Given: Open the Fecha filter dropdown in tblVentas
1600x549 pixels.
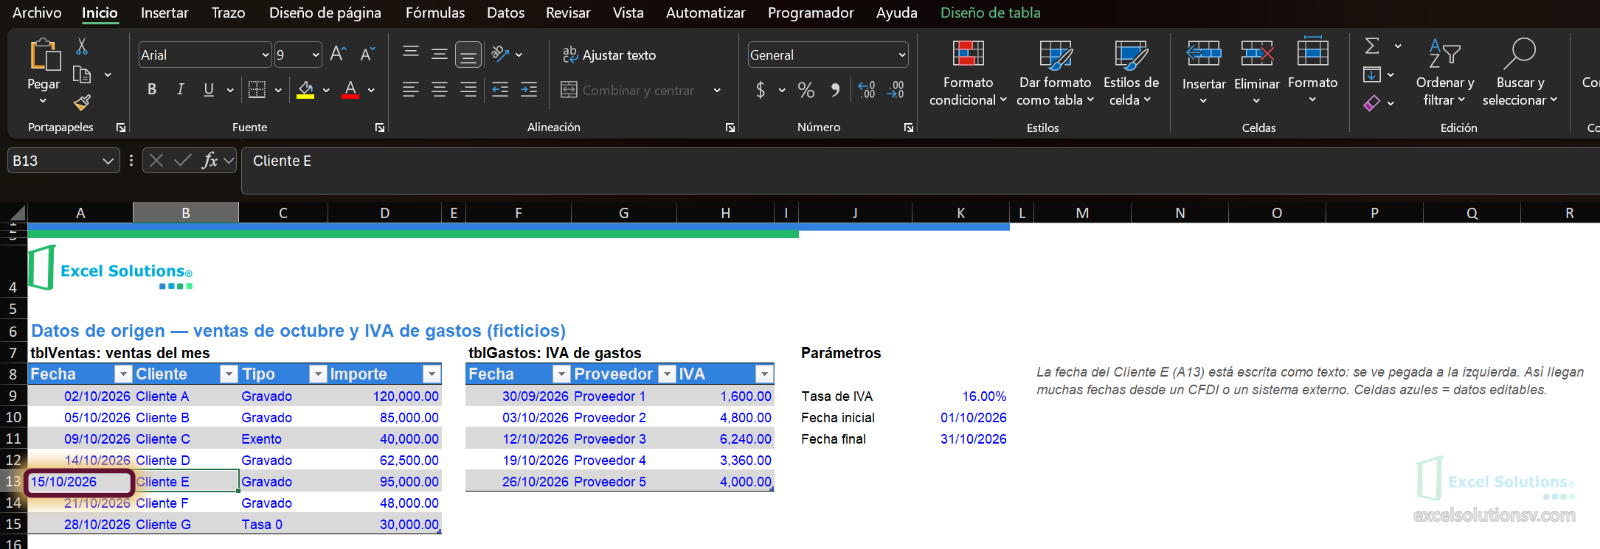Looking at the screenshot, I should pyautogui.click(x=123, y=374).
